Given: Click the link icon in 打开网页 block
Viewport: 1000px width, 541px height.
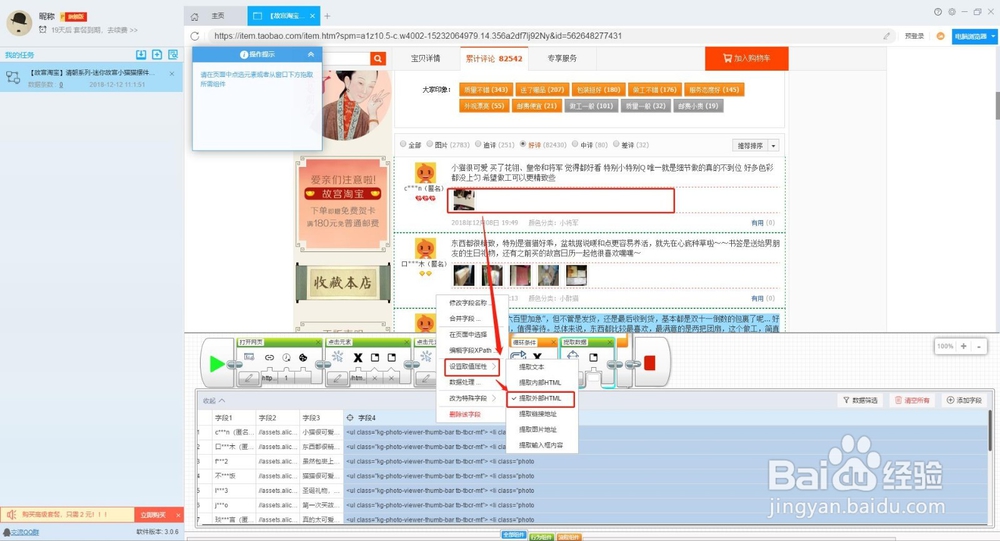Looking at the screenshot, I should [269, 358].
